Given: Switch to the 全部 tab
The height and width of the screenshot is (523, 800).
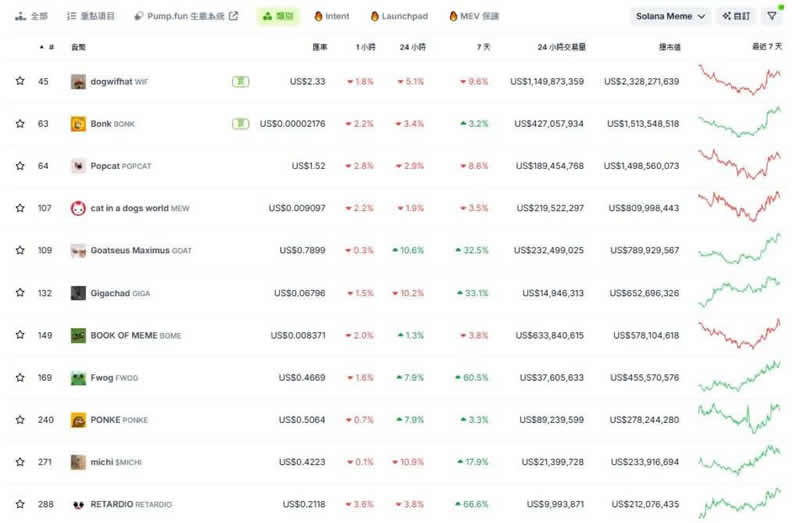Looking at the screenshot, I should click(32, 16).
